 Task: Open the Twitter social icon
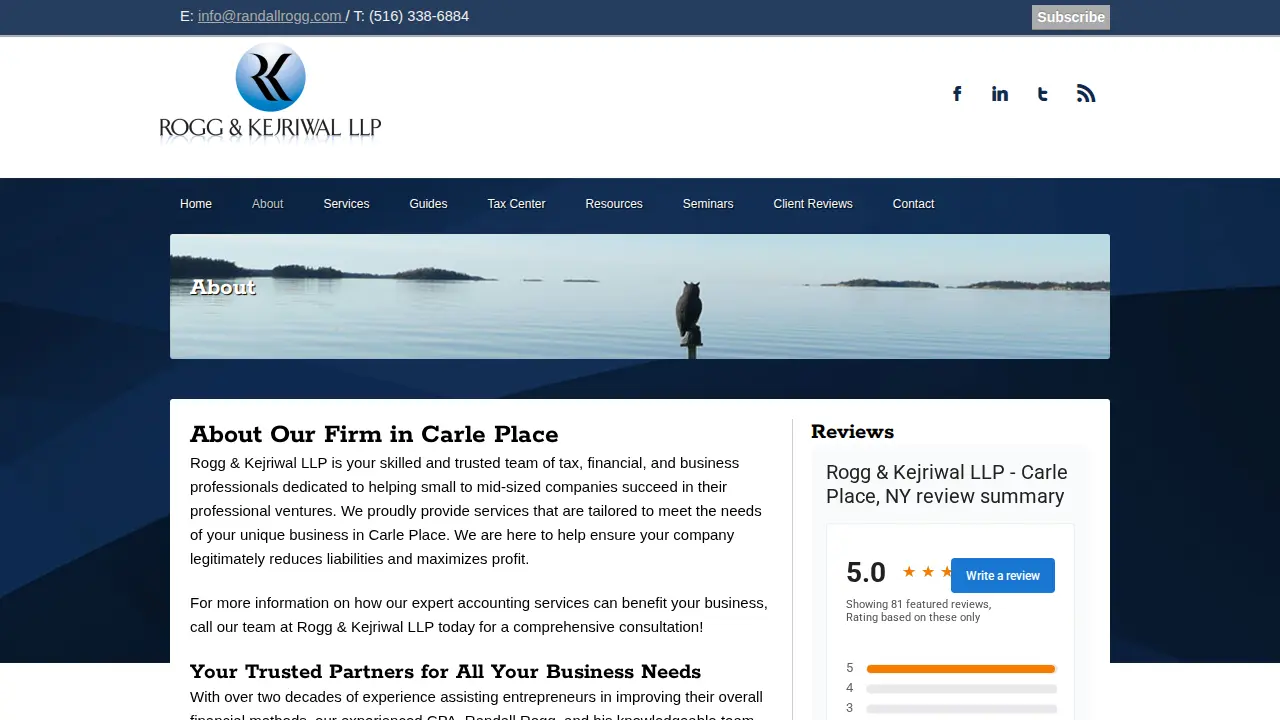tap(1043, 94)
